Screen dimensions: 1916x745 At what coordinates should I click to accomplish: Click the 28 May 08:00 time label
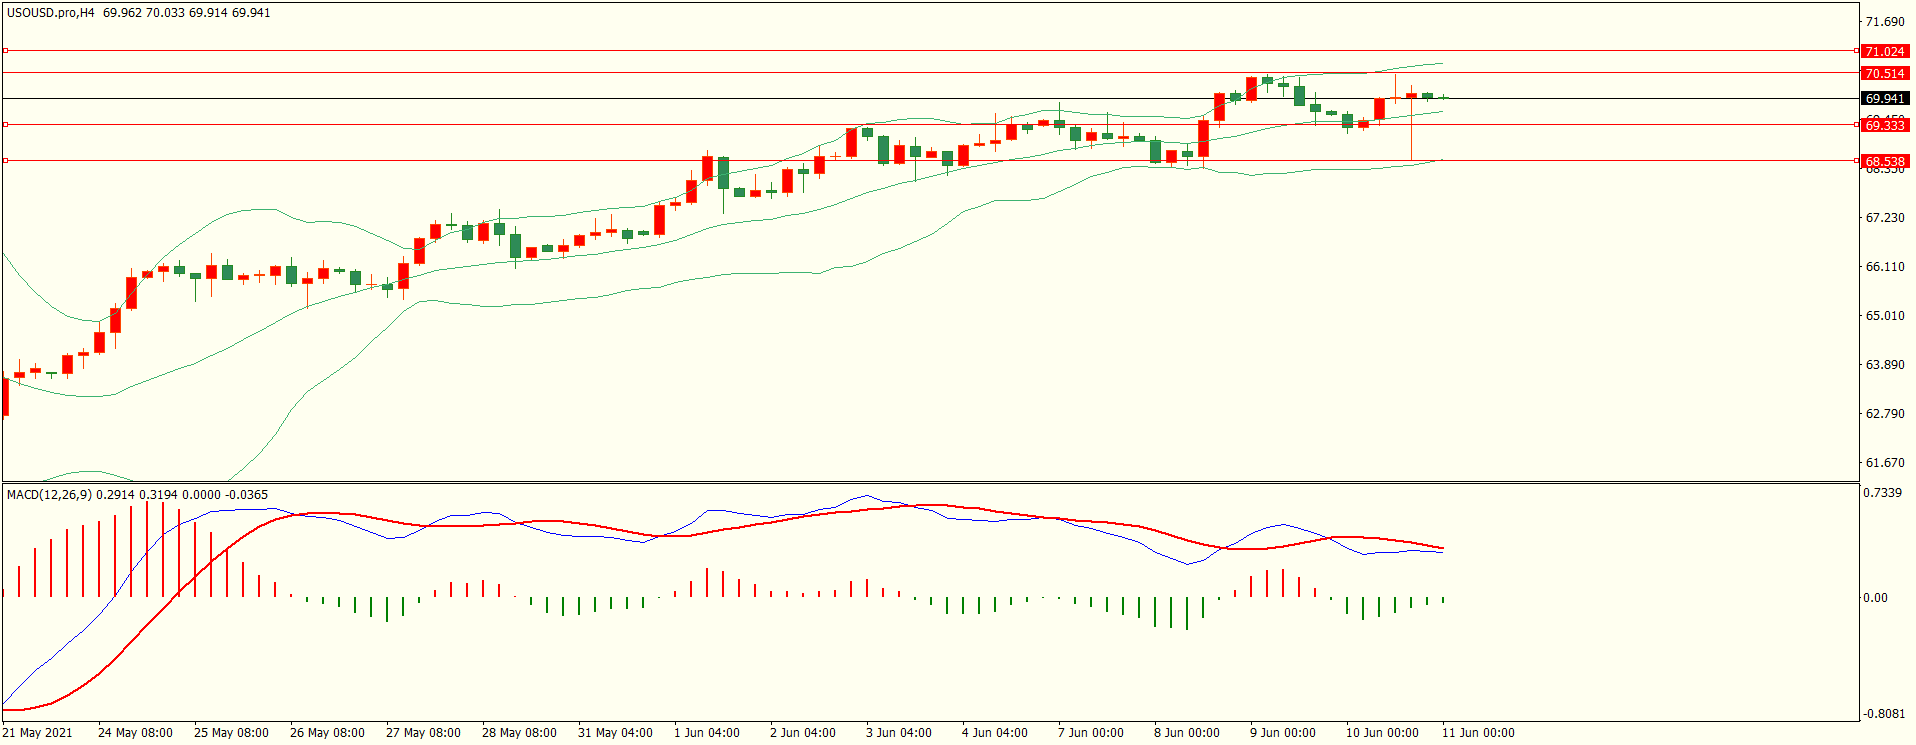519,732
